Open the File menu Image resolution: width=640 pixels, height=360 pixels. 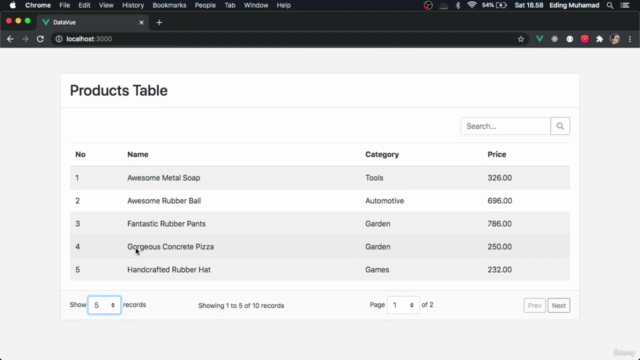tap(64, 5)
